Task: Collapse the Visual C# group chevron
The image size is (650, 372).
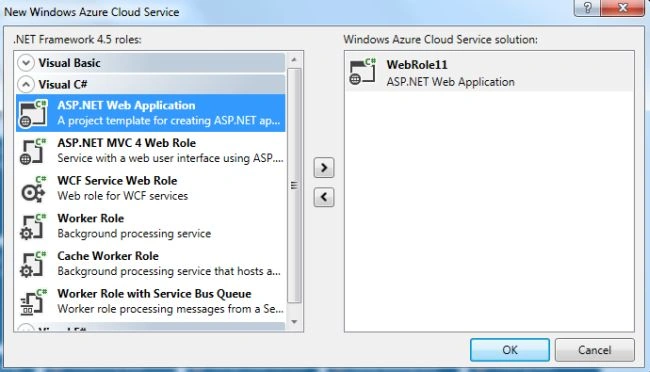Action: click(26, 84)
